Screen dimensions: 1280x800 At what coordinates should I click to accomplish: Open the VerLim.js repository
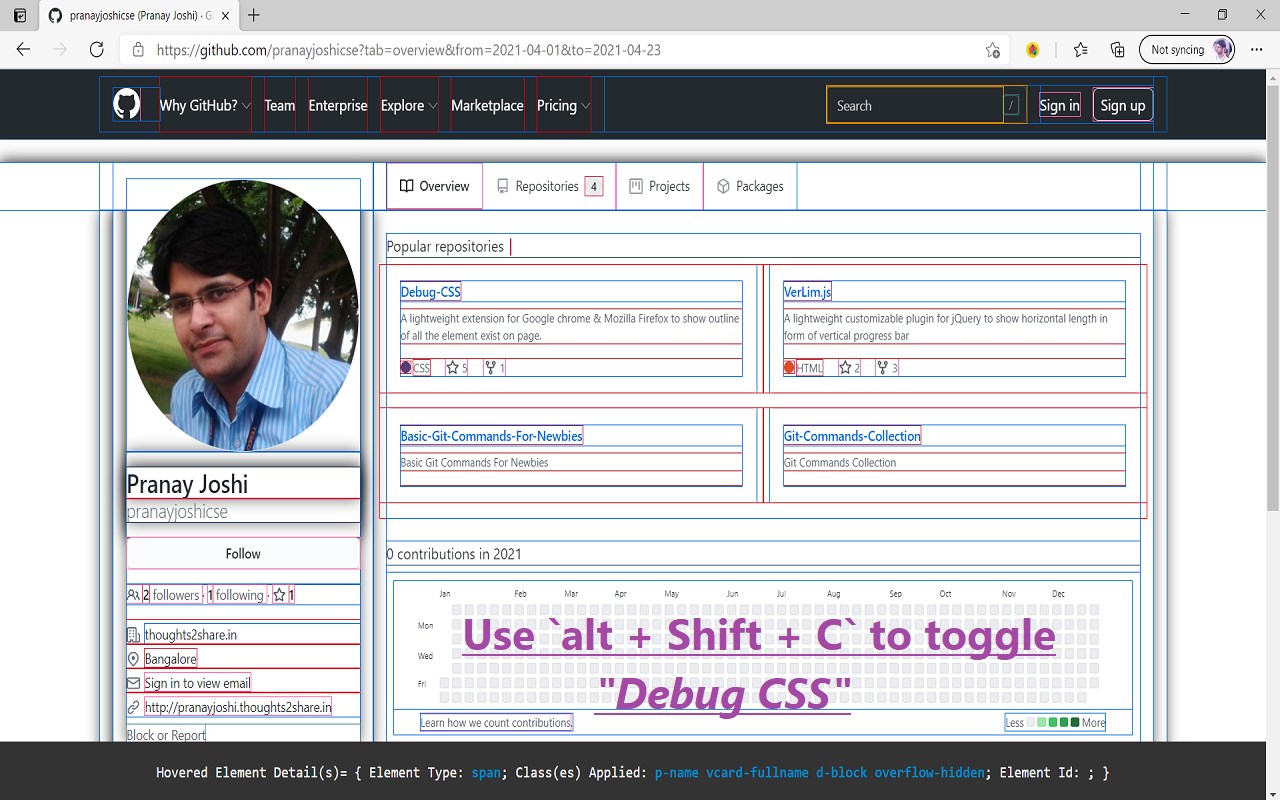coord(807,292)
